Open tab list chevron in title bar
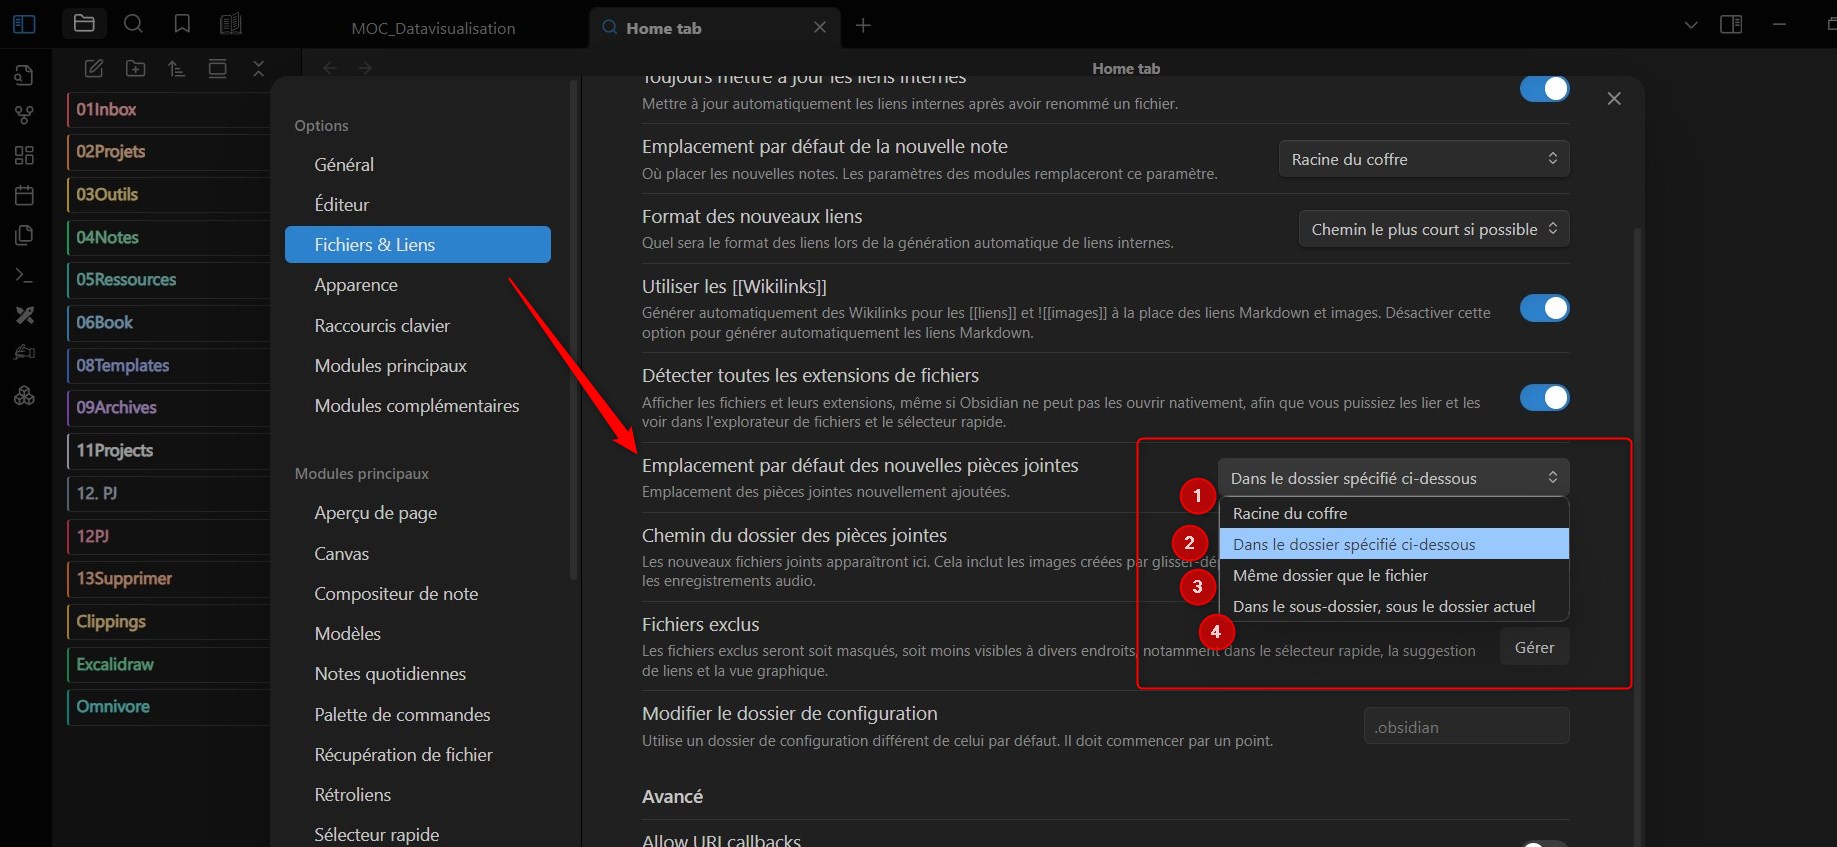1837x847 pixels. tap(1691, 25)
